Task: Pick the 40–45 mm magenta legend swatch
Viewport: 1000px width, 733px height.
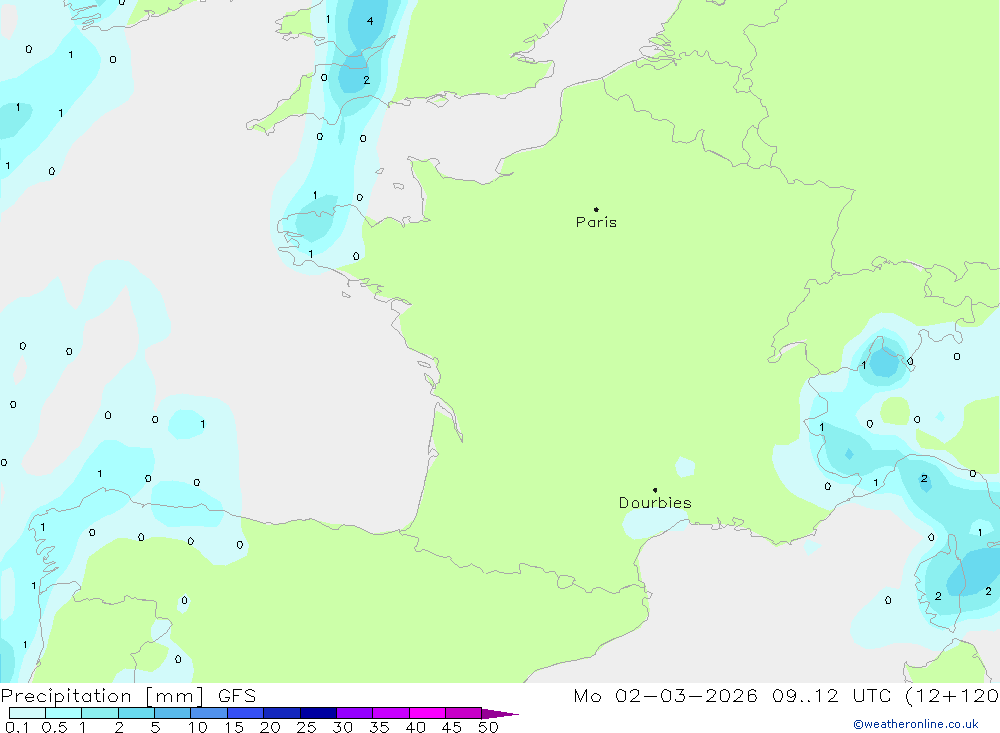Action: 427,713
